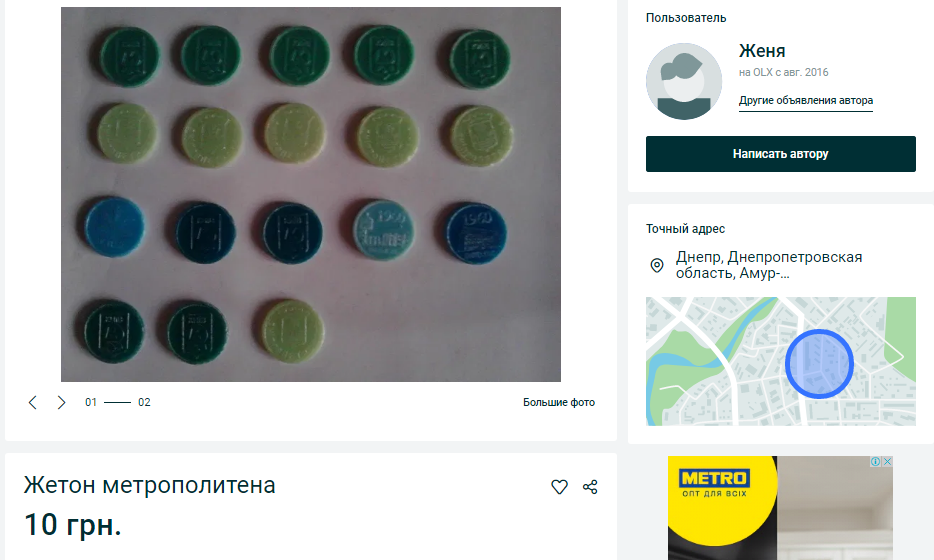The width and height of the screenshot is (934, 560).
Task: Open 'Большие фото' large photo view
Action: click(558, 403)
